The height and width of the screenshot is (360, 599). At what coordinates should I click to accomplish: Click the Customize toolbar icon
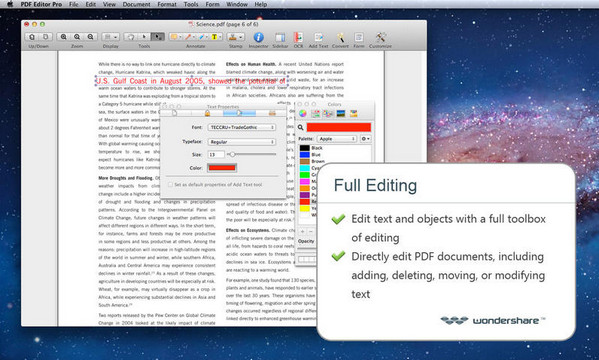click(x=380, y=37)
